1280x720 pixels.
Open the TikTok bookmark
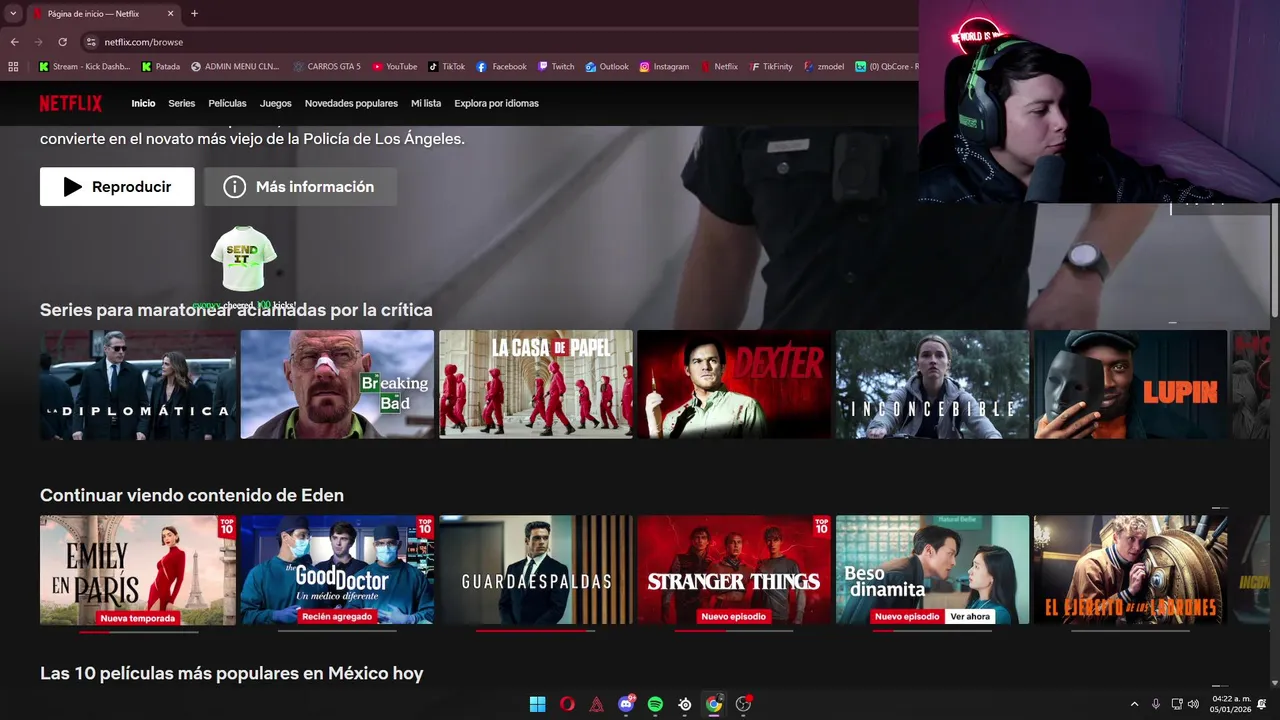click(x=447, y=67)
